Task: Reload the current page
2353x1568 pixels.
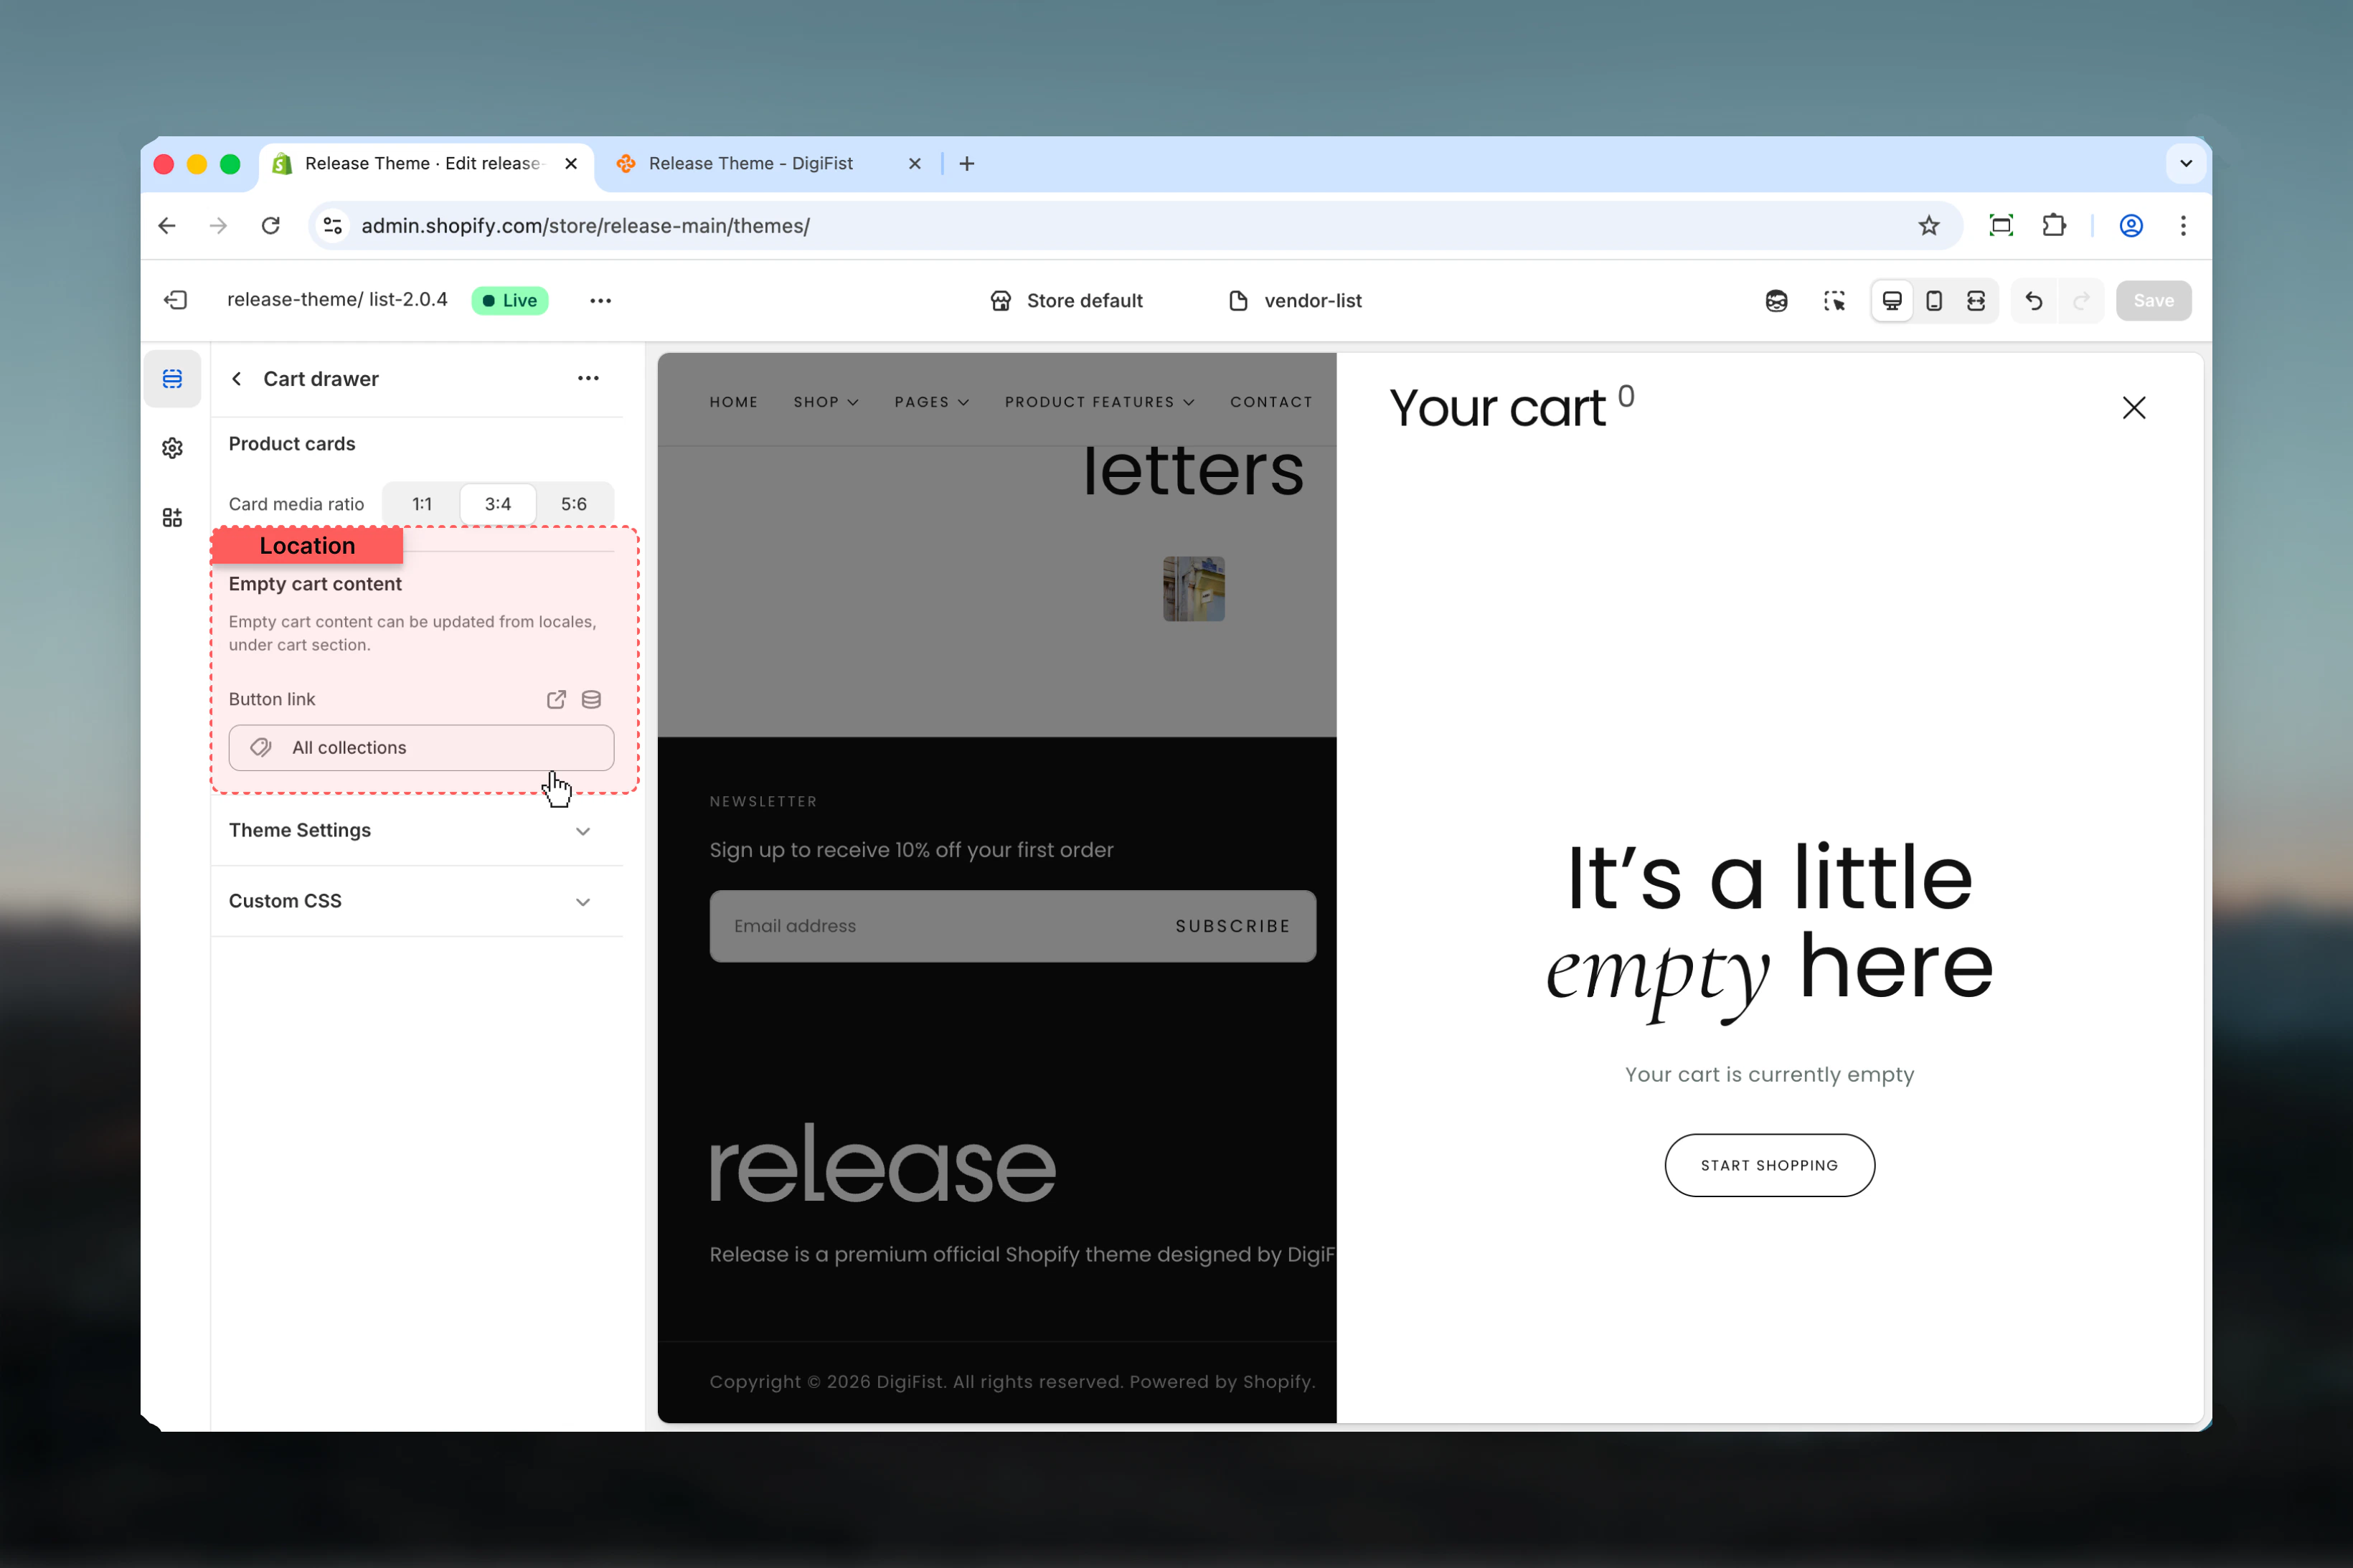Action: pos(270,226)
